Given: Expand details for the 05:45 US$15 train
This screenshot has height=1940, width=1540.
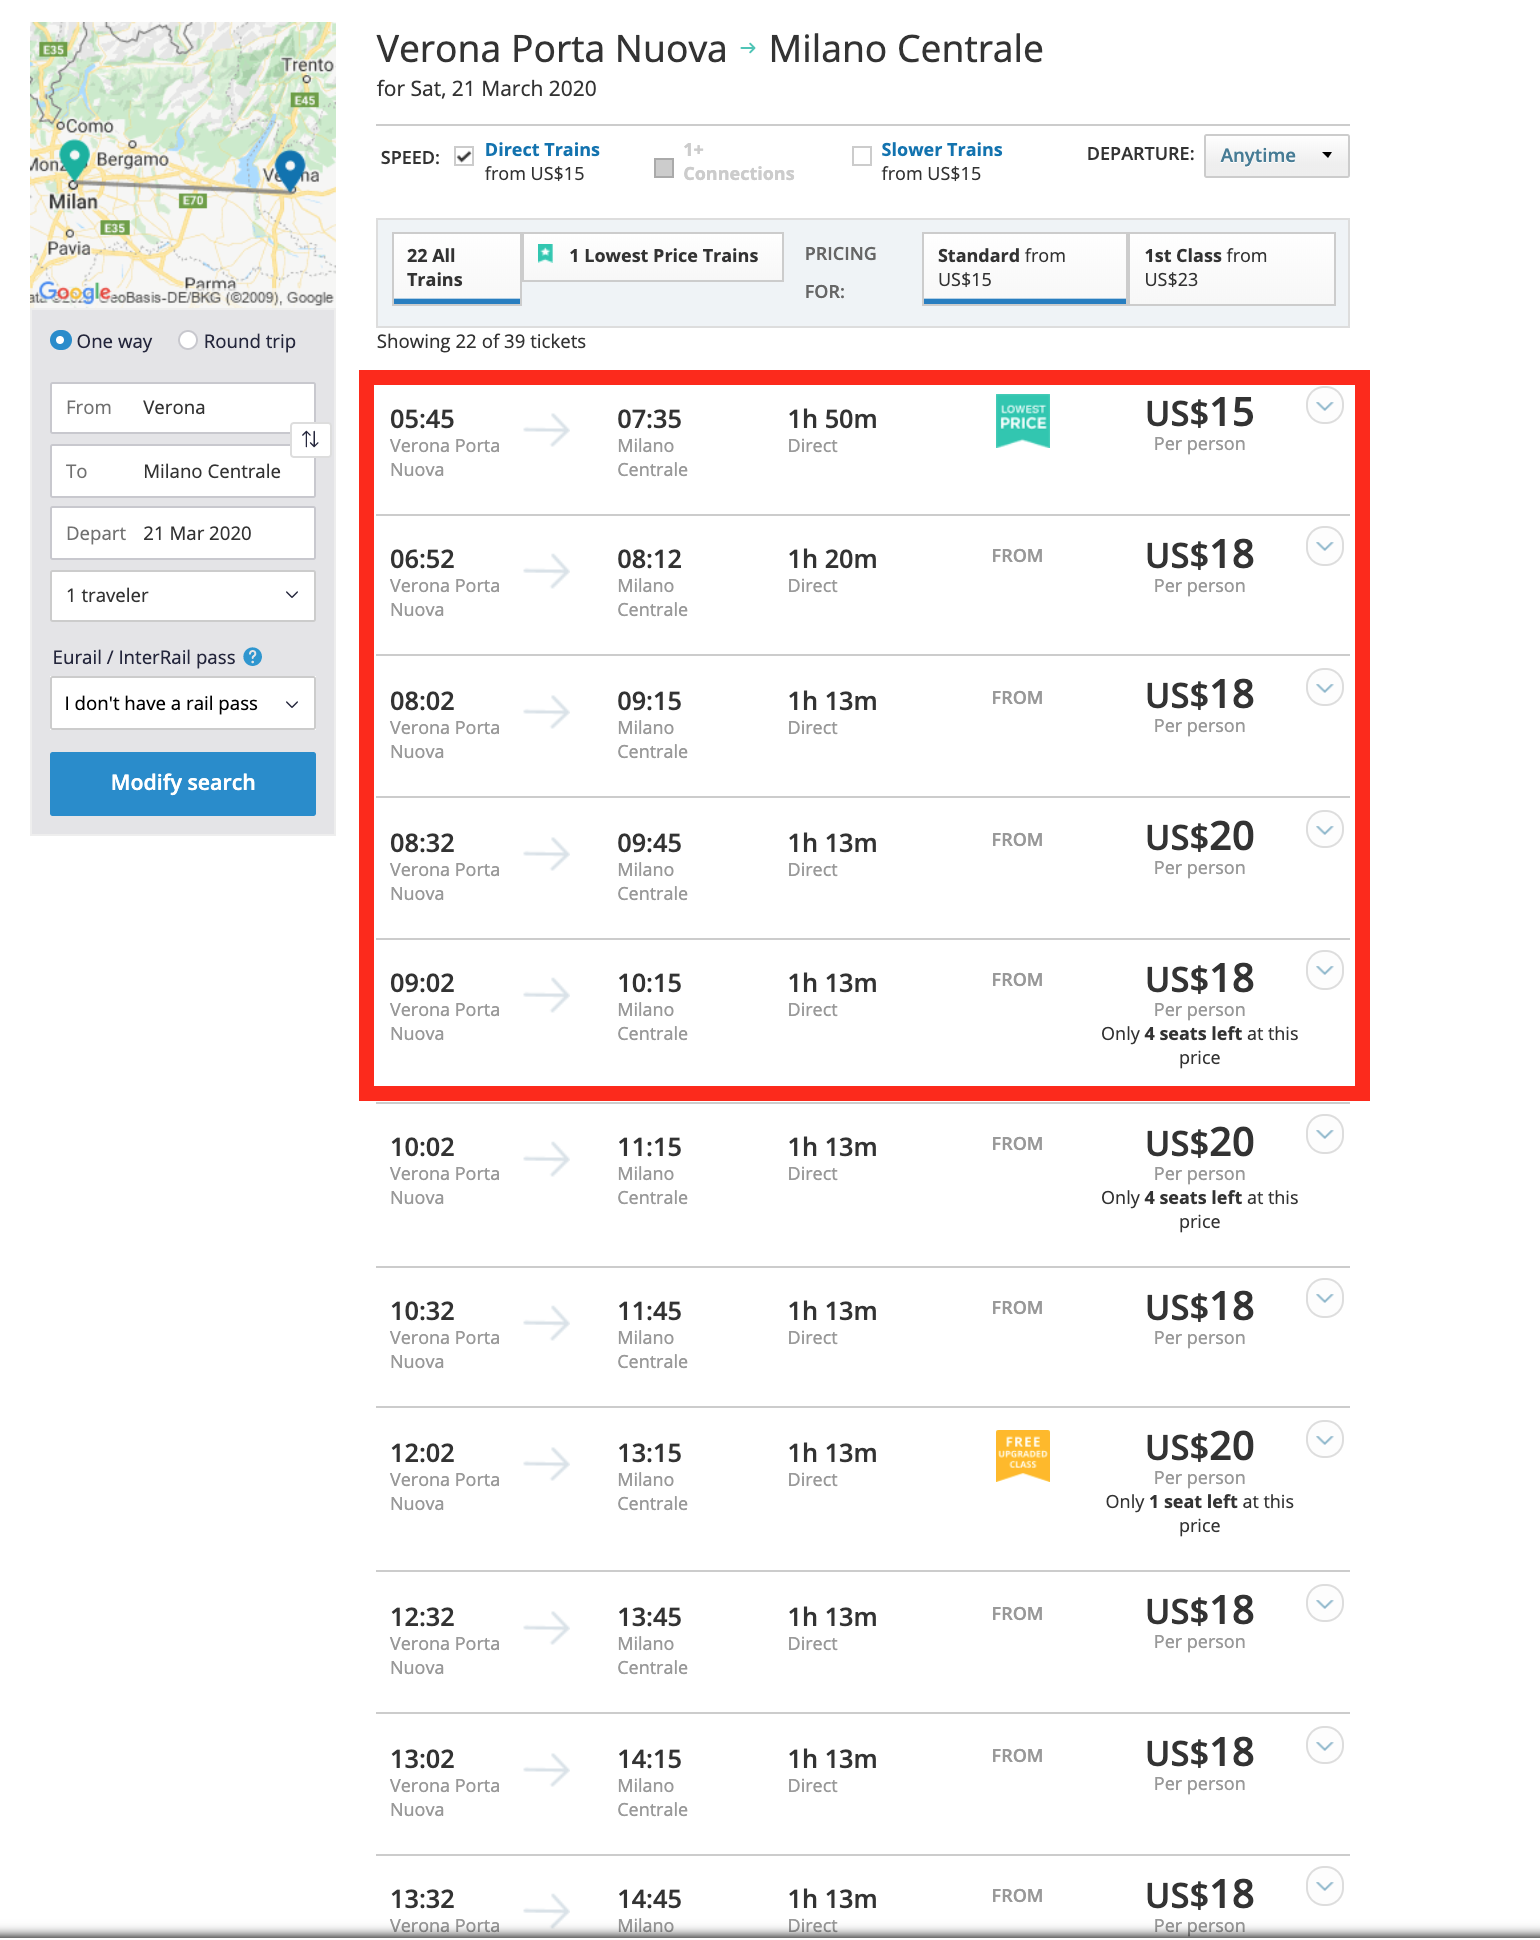Looking at the screenshot, I should pyautogui.click(x=1325, y=406).
